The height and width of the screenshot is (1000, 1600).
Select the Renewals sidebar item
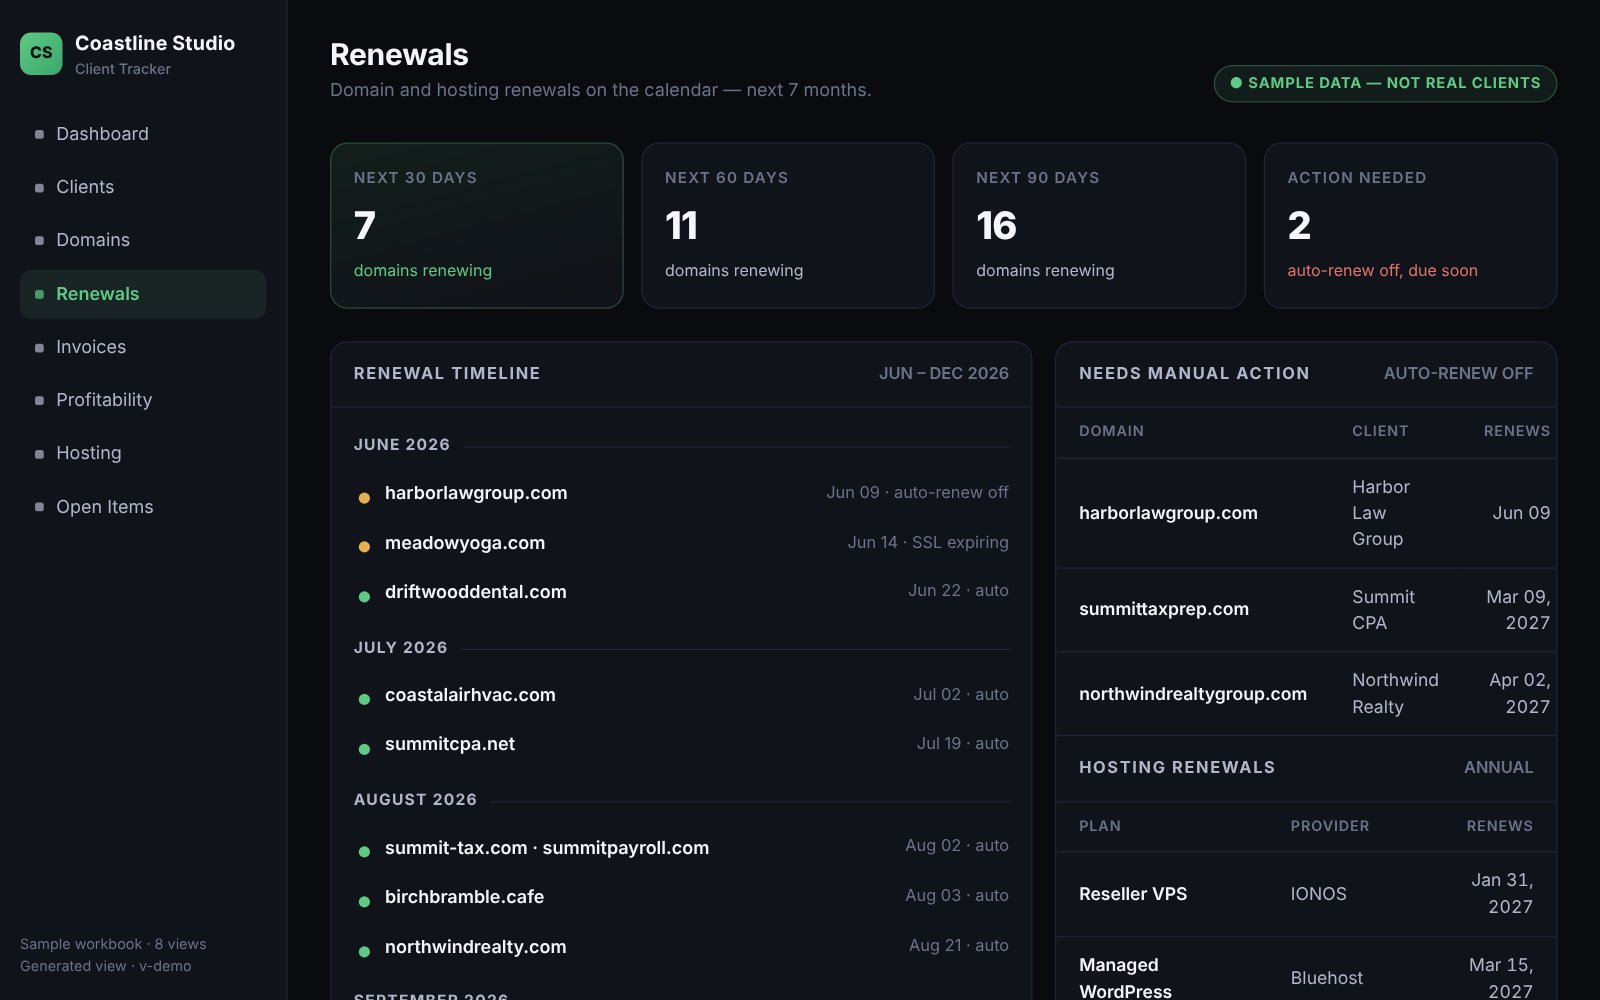143,294
